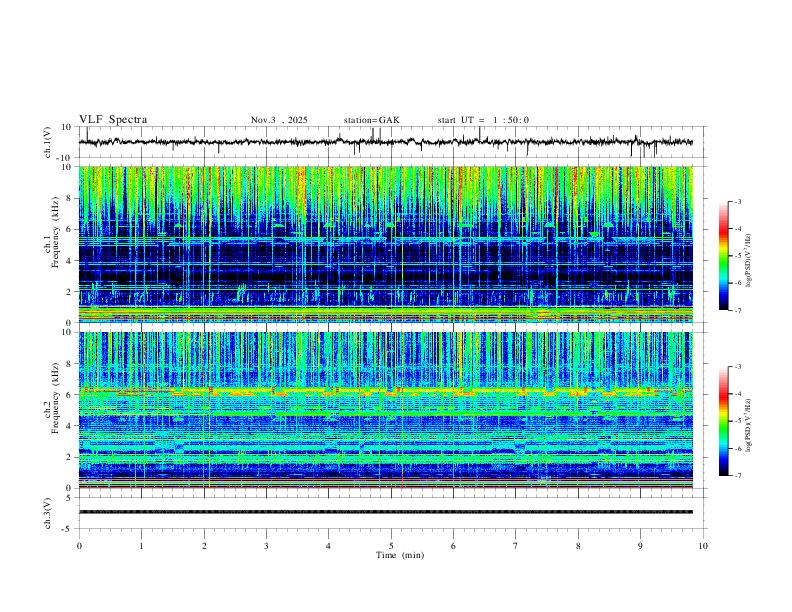Click time-axis tick label "8"
Viewport: 792px width, 612px height.
coord(578,546)
